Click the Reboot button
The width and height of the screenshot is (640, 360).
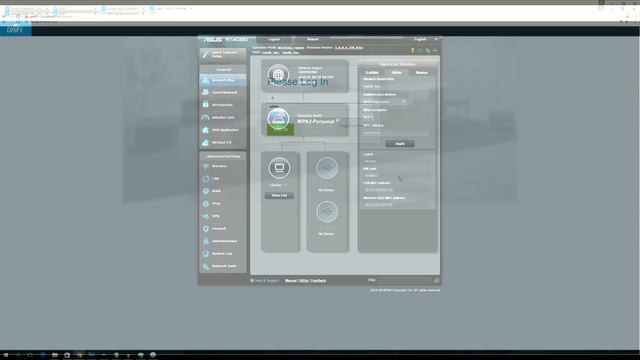(x=313, y=40)
